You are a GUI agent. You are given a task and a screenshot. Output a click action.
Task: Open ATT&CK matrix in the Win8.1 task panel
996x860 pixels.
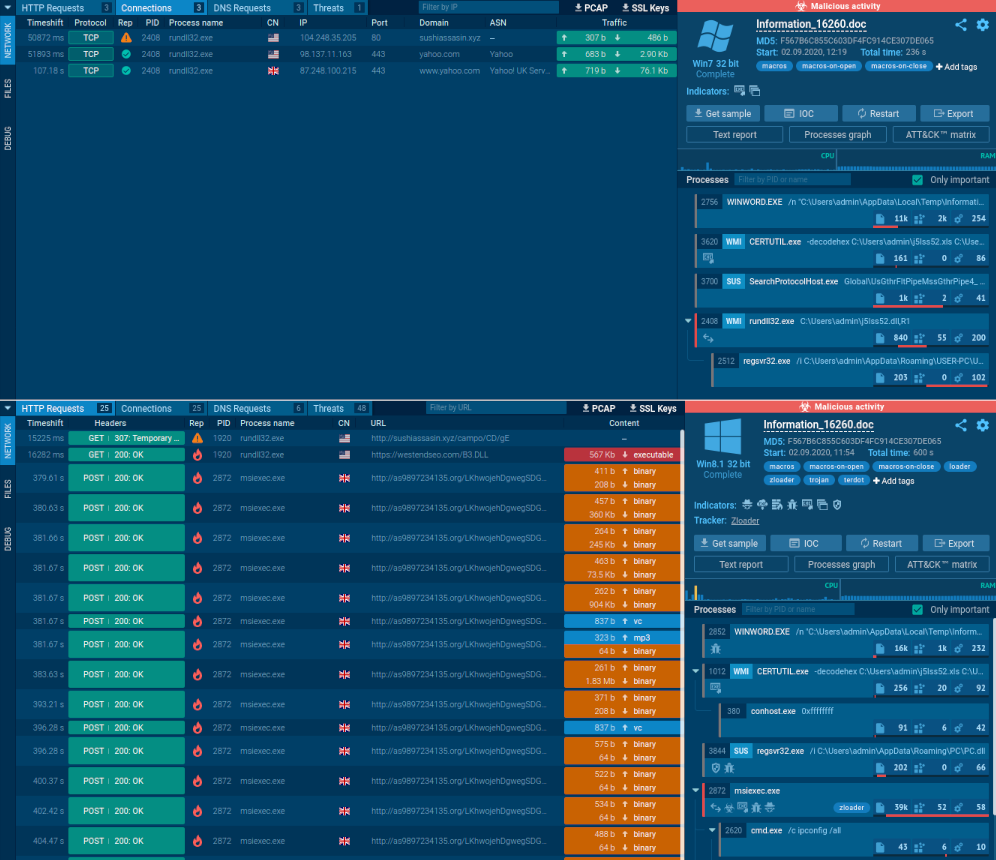pos(942,564)
